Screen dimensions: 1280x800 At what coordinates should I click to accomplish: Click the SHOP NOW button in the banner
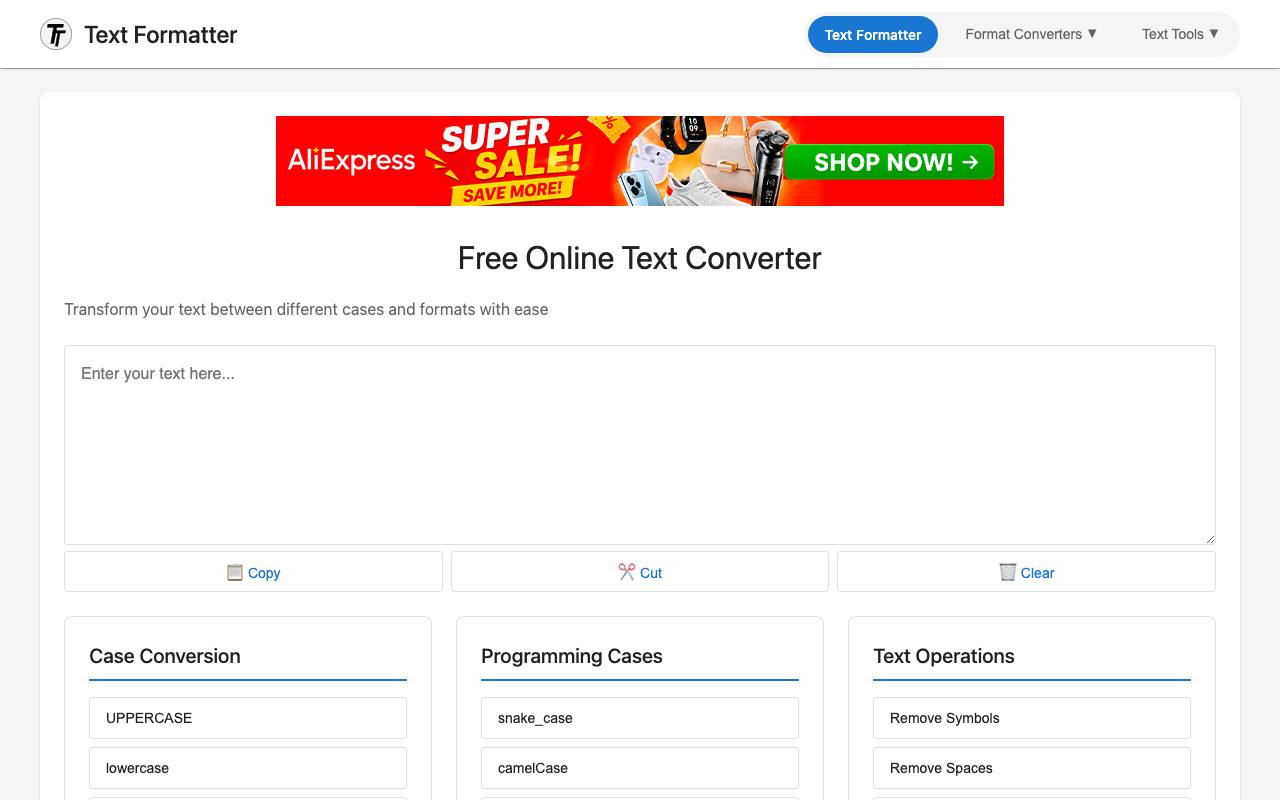[x=889, y=162]
